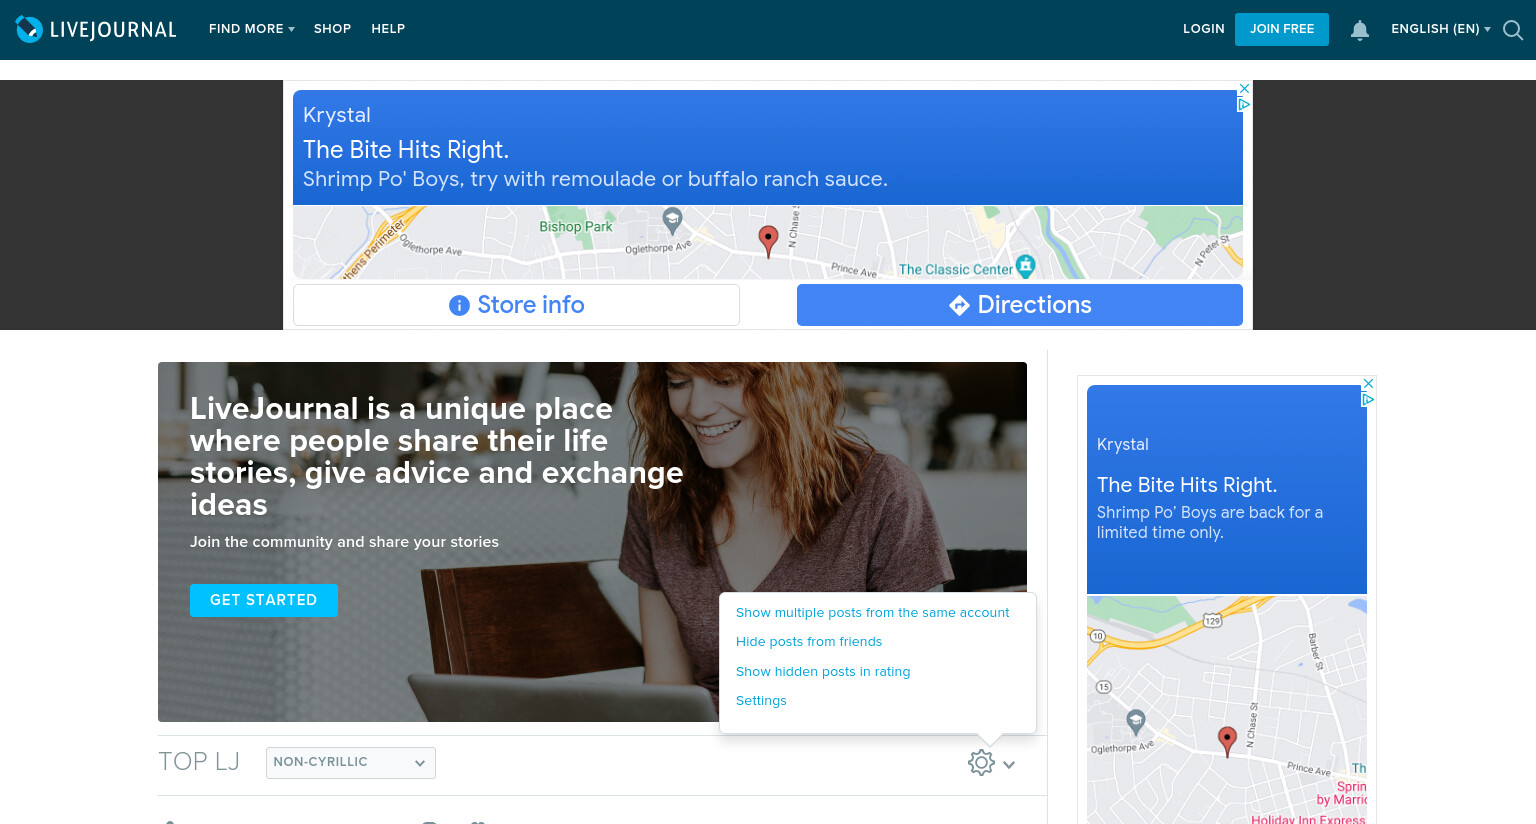
Task: Click the sidebar ad map
Action: click(1227, 710)
